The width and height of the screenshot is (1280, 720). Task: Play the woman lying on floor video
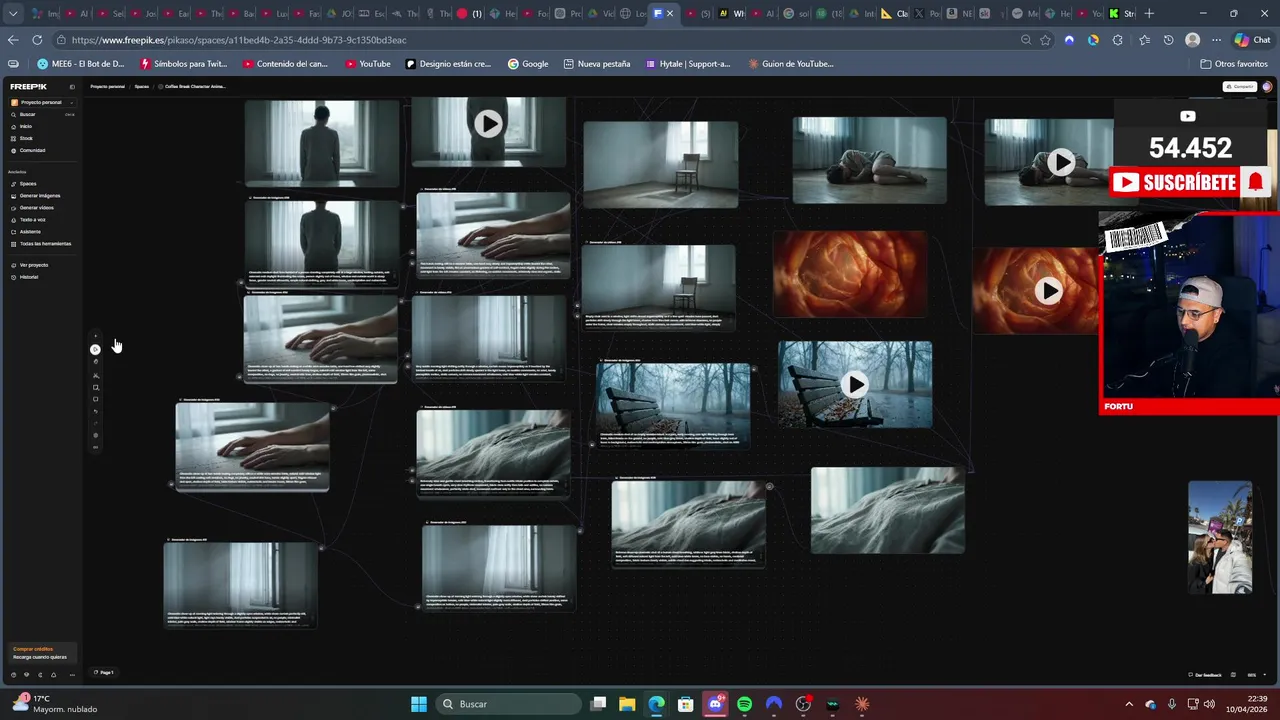click(x=1061, y=162)
